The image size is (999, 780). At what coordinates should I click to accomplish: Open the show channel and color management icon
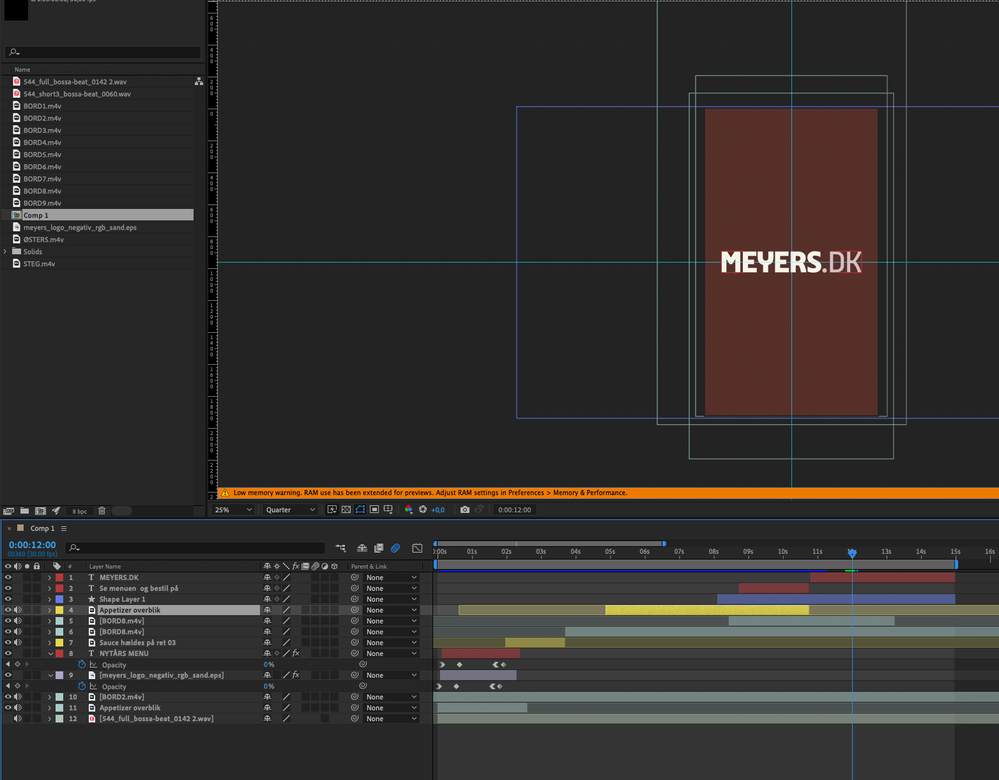[x=408, y=510]
